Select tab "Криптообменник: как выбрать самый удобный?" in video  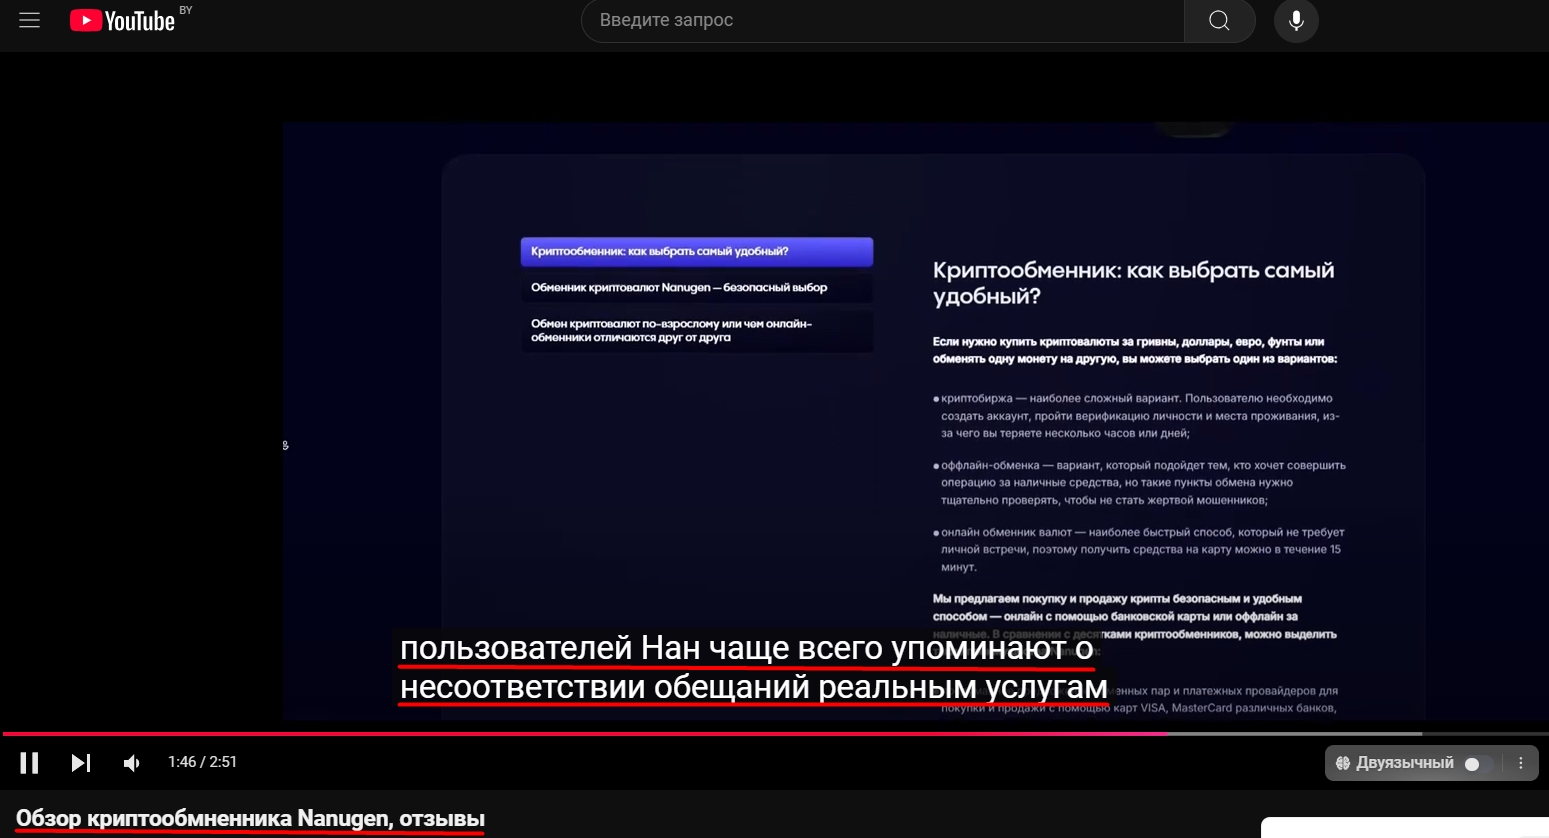[x=697, y=252]
